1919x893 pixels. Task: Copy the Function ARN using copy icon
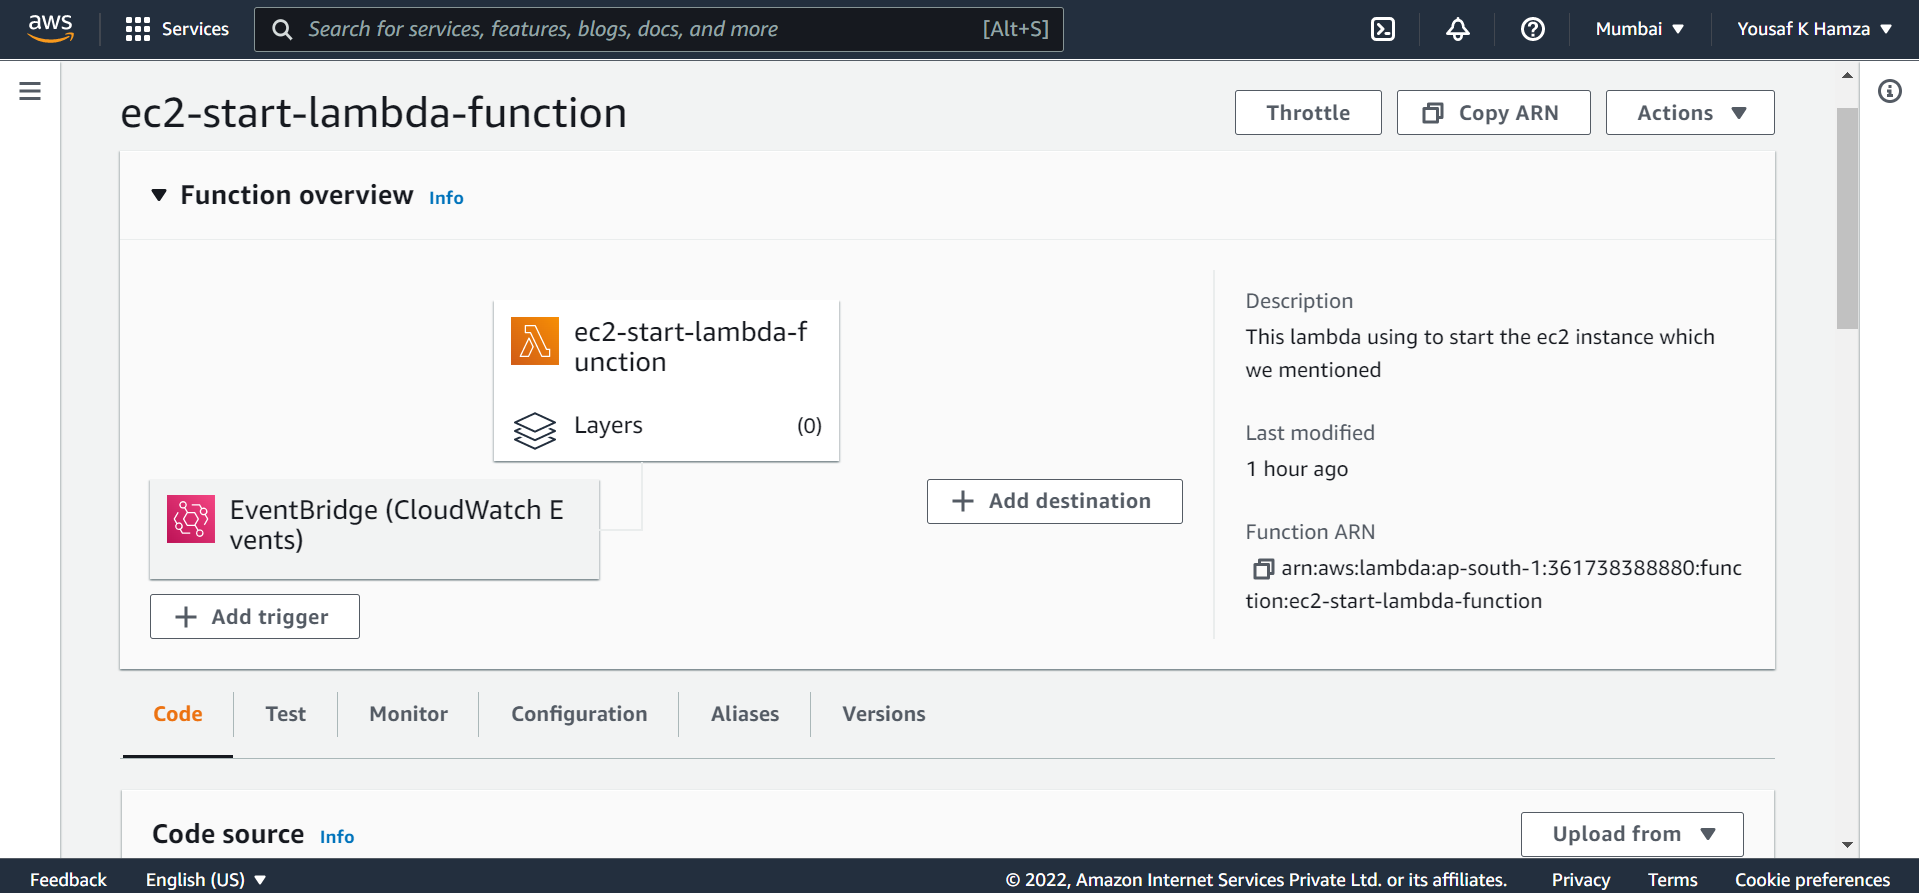1263,569
